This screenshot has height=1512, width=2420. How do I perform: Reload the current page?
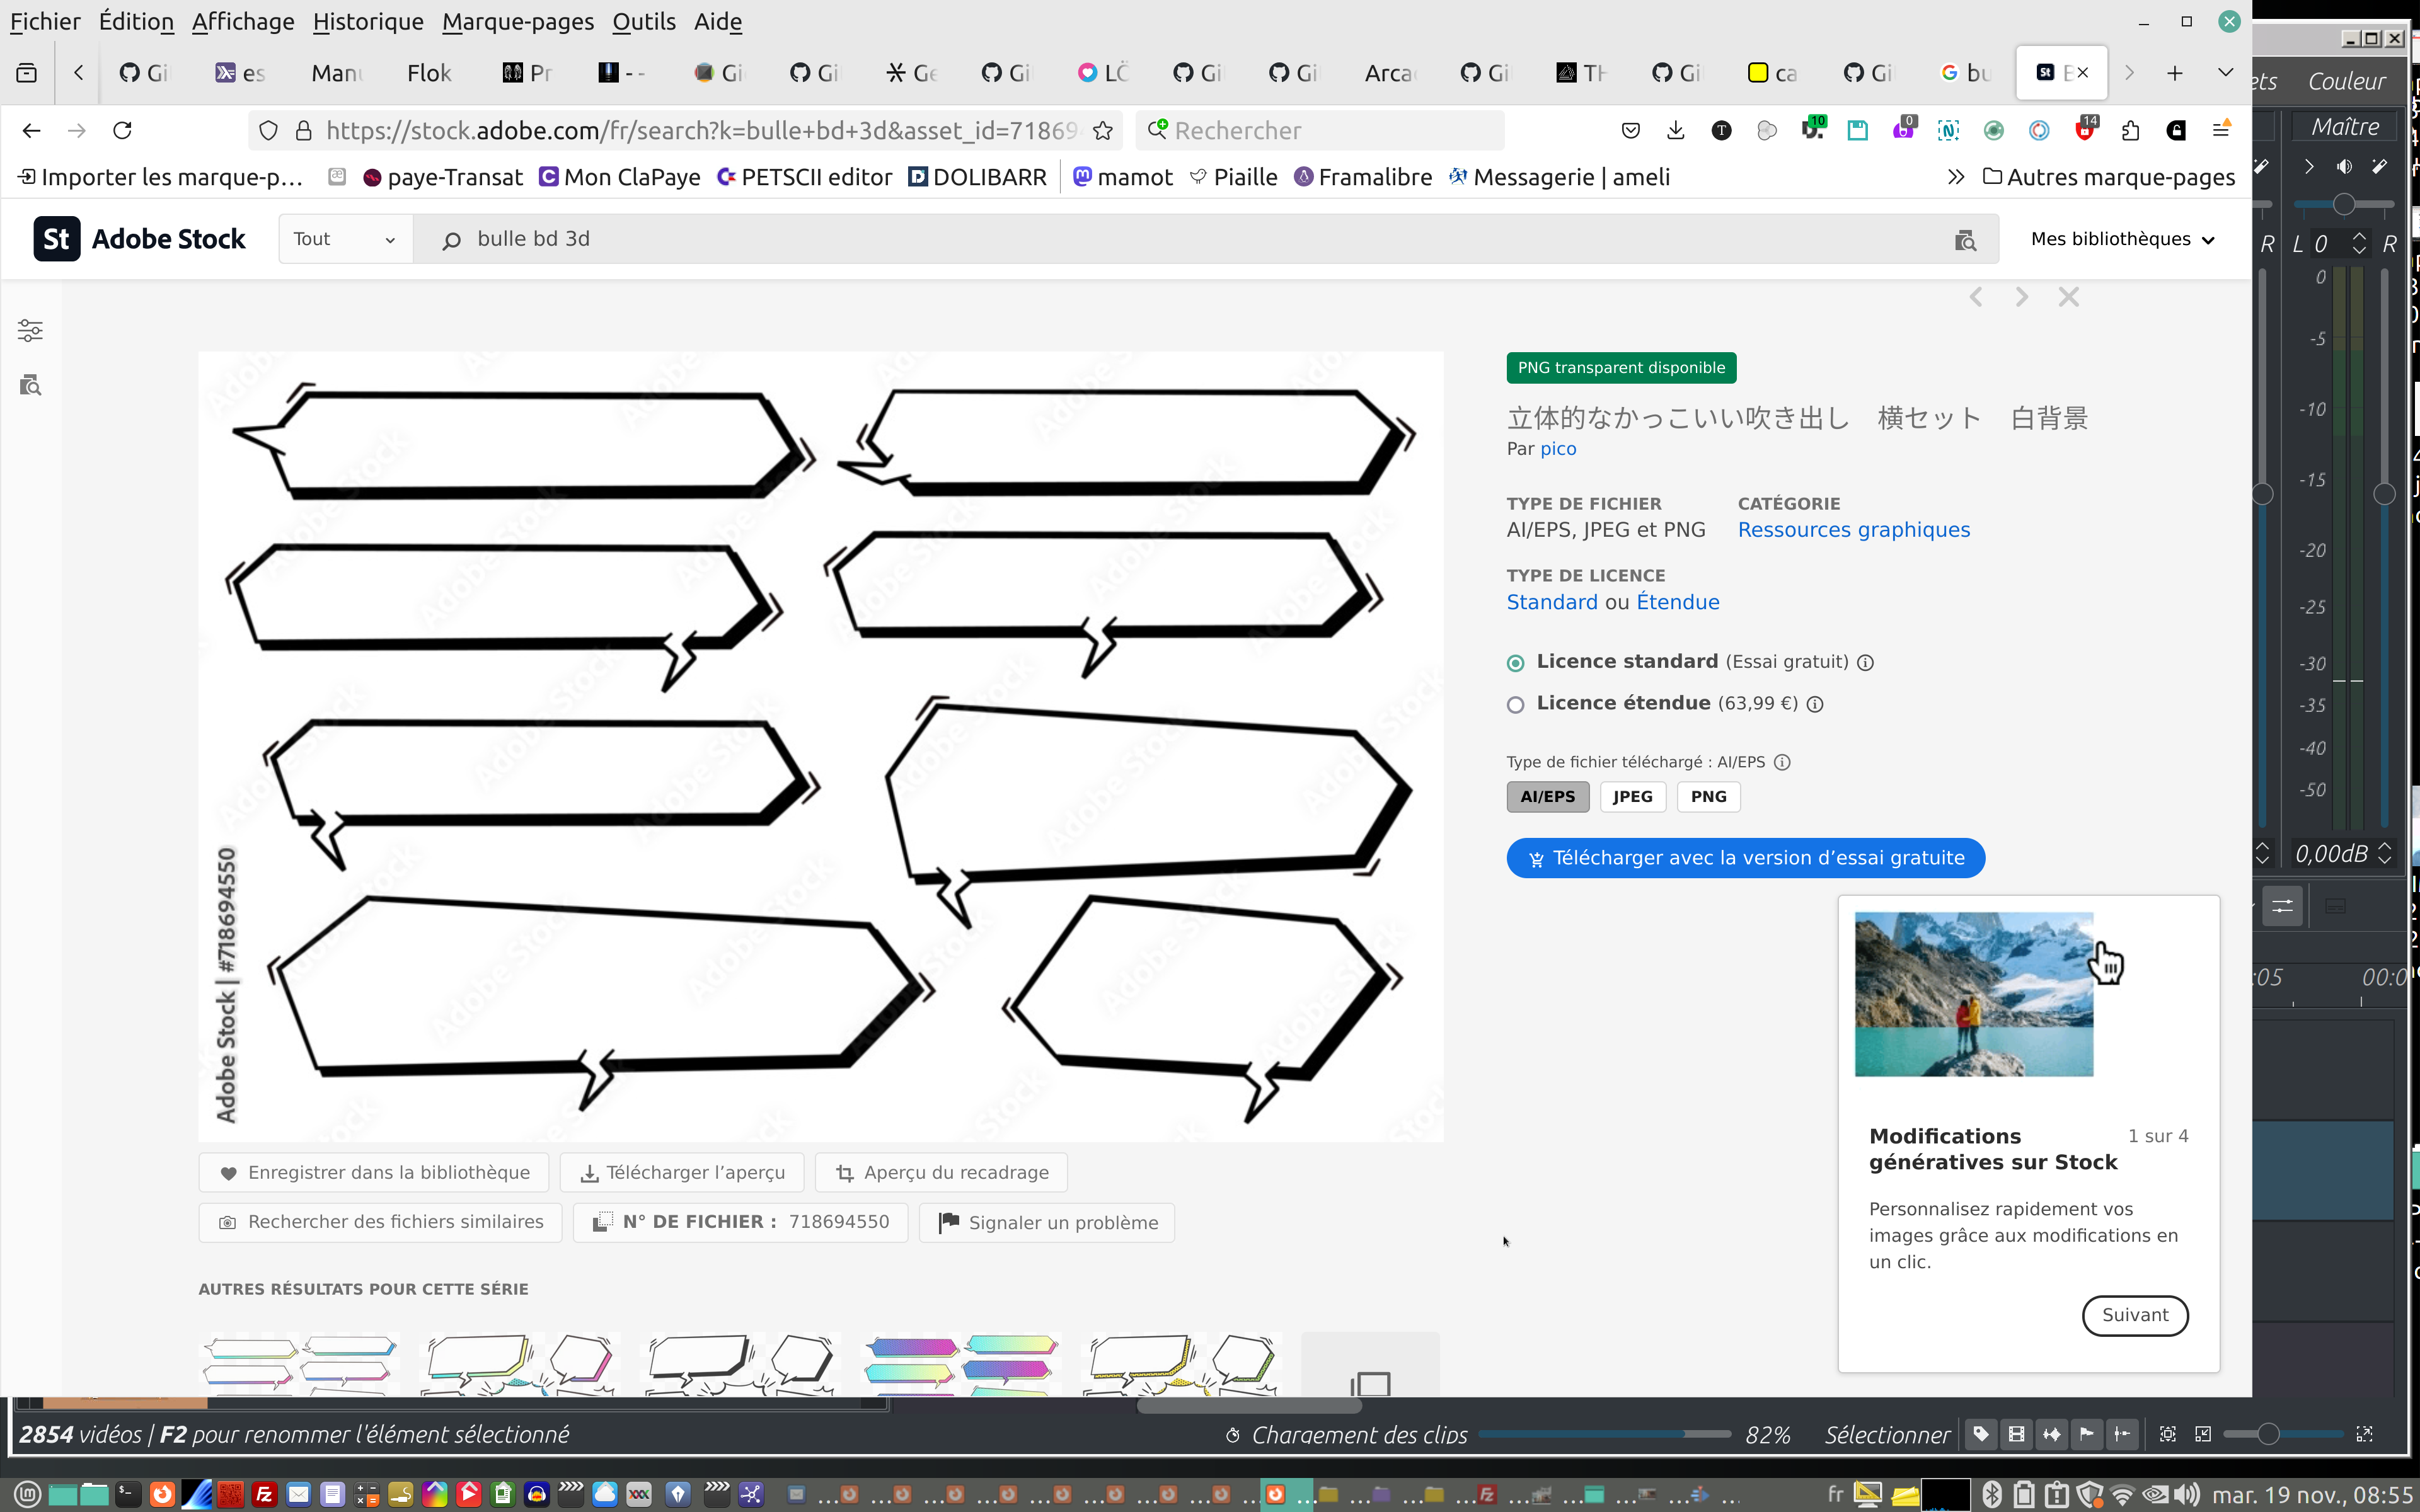click(122, 131)
